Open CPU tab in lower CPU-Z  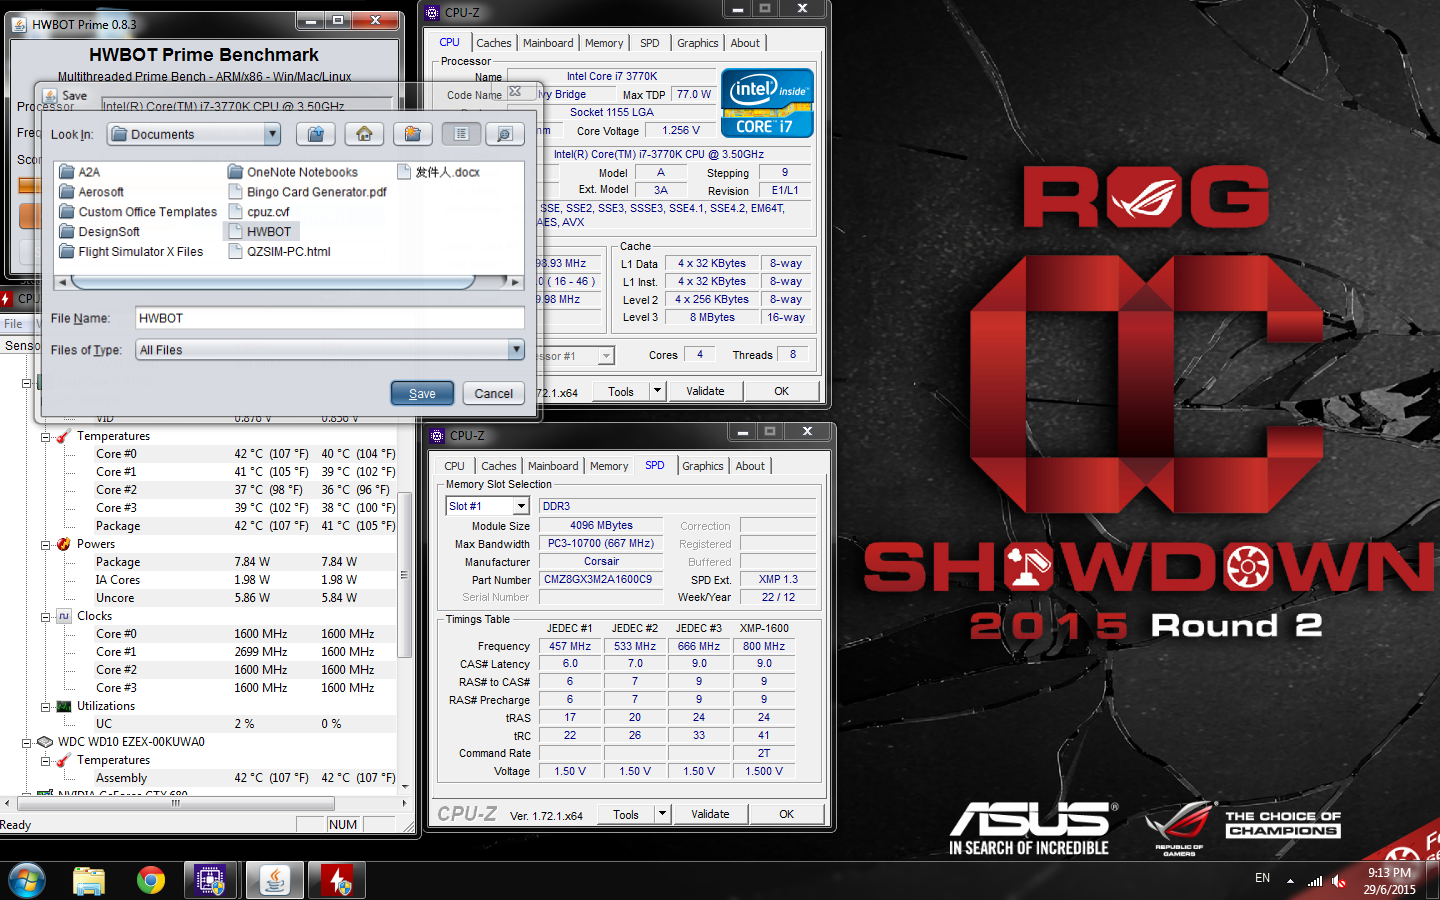point(454,466)
